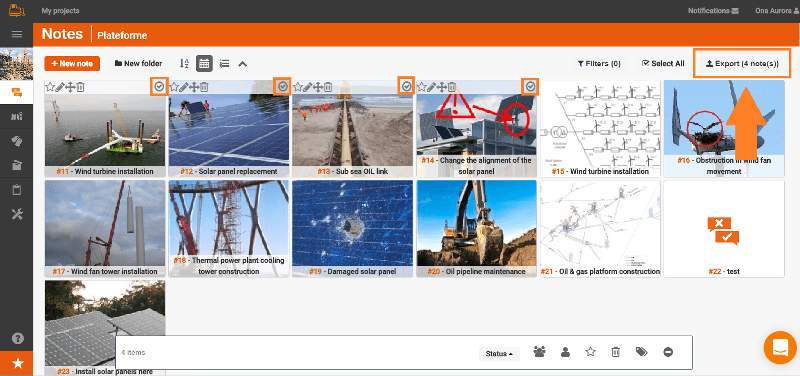Open note #20 Oil pipeline maintenance
This screenshot has height=376, width=800.
click(477, 228)
